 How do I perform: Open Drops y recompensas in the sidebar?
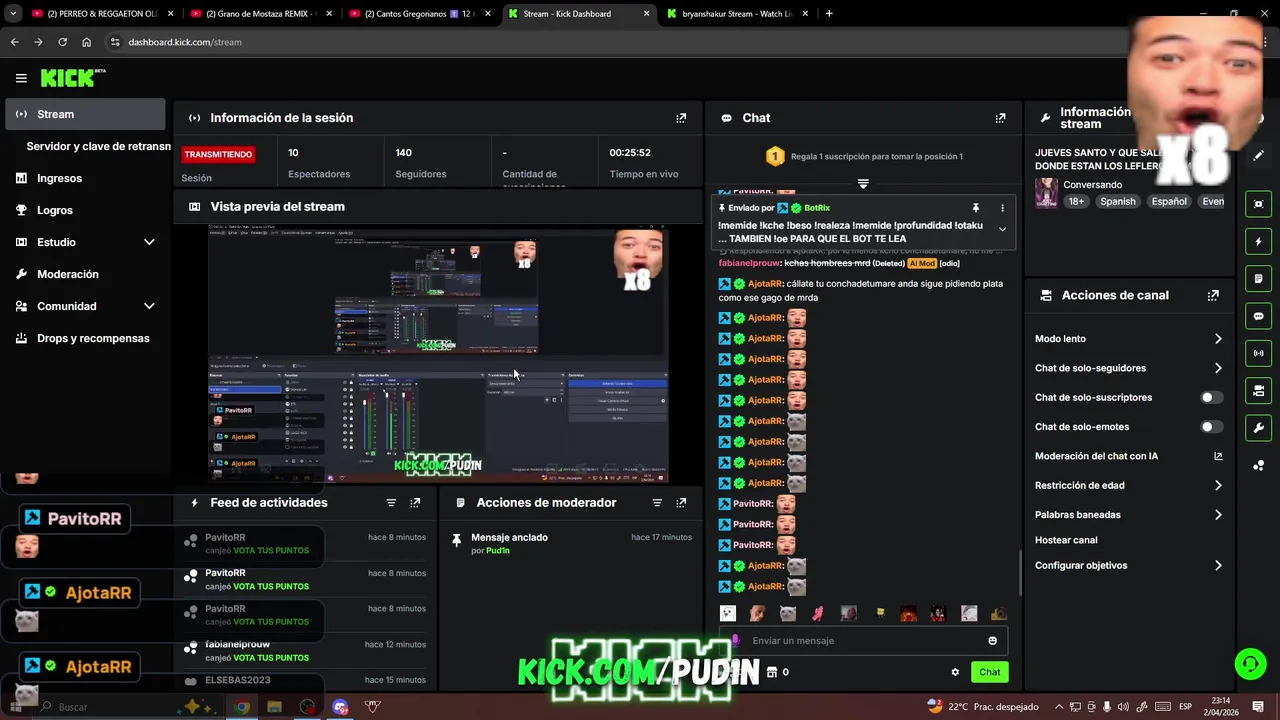click(x=85, y=338)
